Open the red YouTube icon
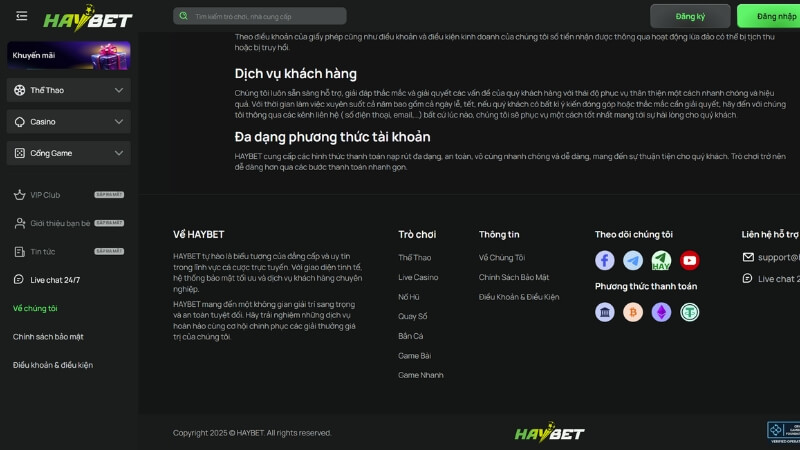 689,260
